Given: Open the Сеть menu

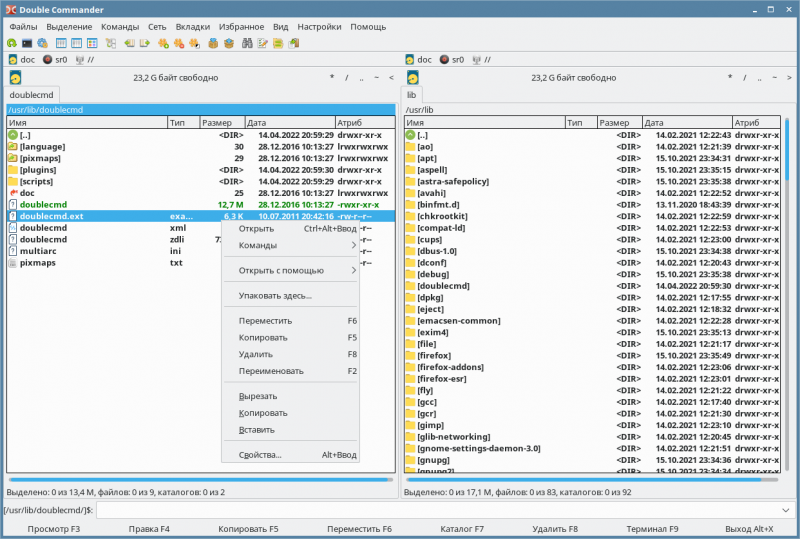Looking at the screenshot, I should pos(157,27).
